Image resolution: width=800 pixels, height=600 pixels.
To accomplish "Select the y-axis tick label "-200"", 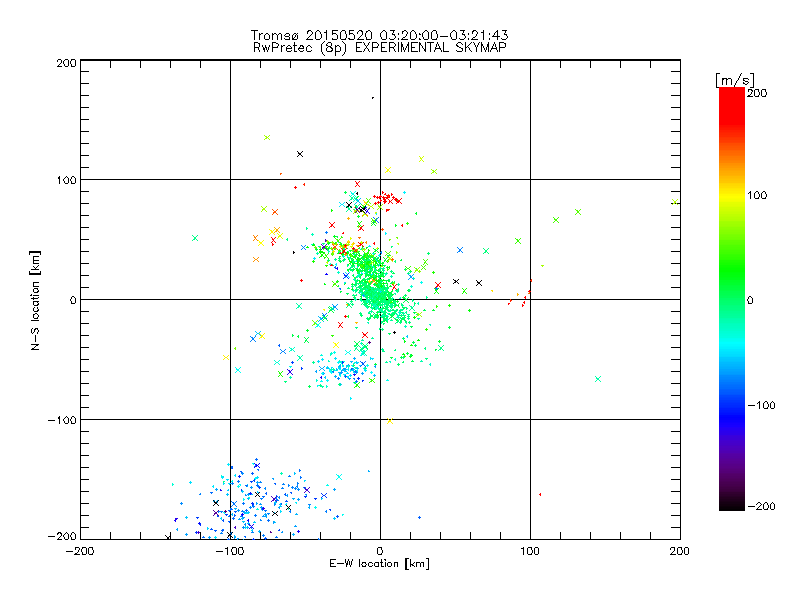I will coord(62,536).
